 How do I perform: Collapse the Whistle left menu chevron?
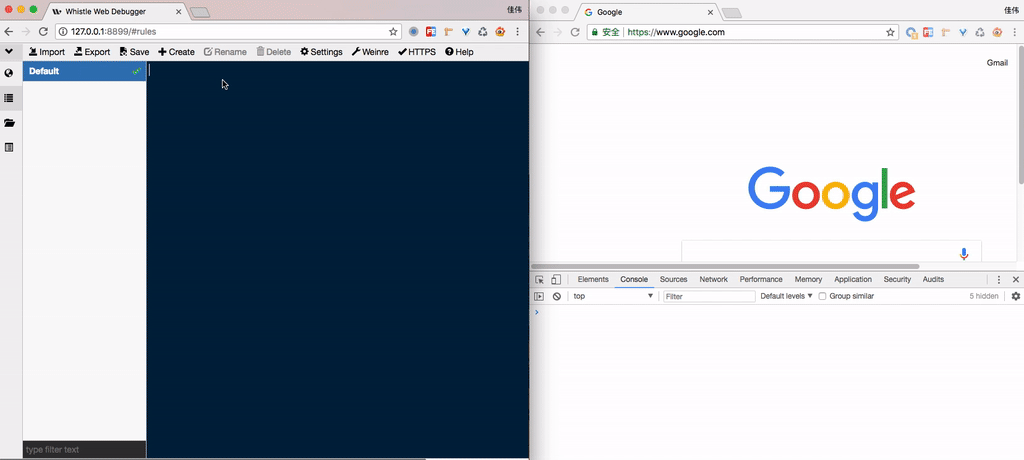pyautogui.click(x=9, y=51)
